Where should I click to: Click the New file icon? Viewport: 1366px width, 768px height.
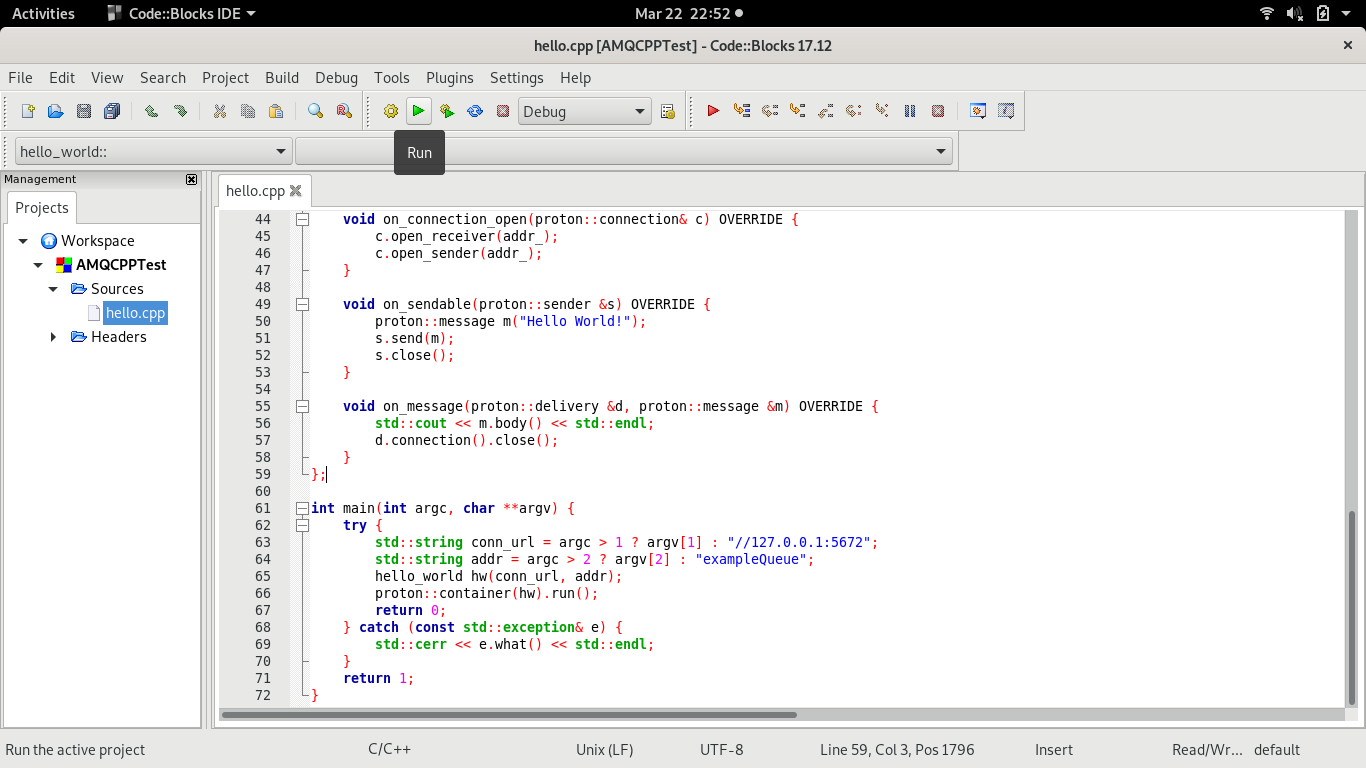coord(28,111)
